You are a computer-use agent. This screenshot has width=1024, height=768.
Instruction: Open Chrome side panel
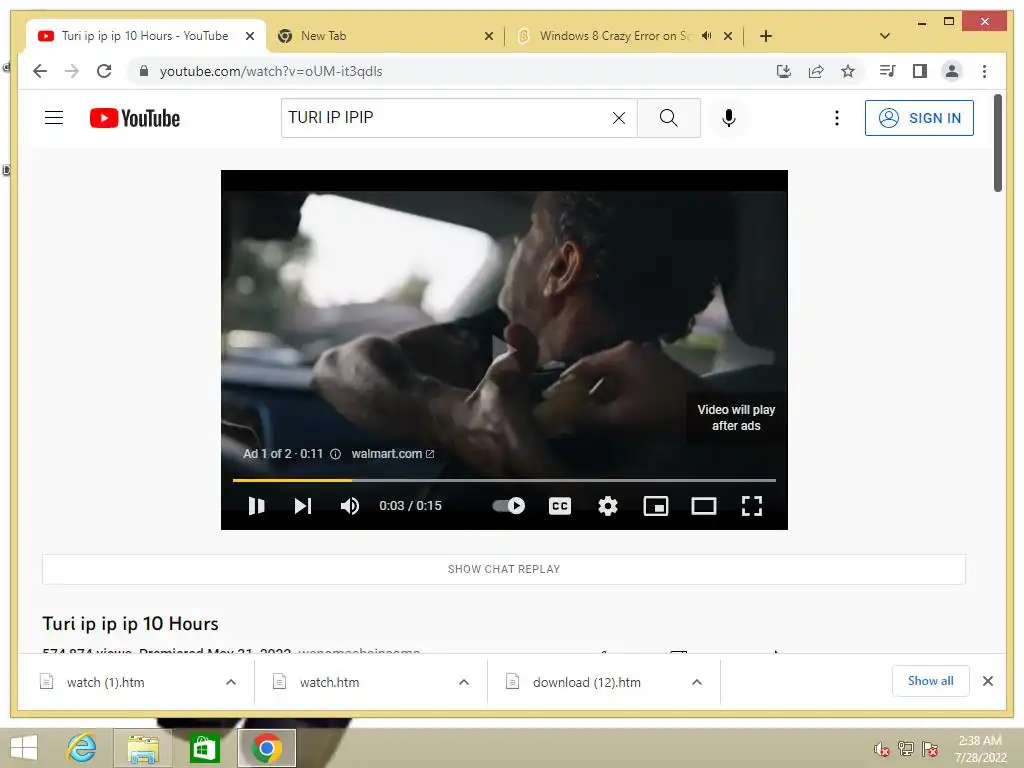[x=920, y=71]
